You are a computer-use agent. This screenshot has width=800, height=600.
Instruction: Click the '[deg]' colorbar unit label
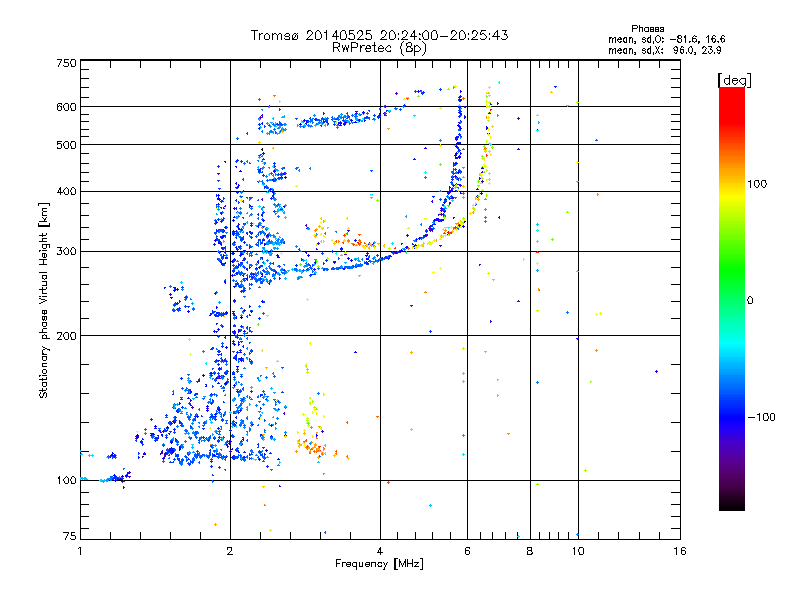click(734, 80)
